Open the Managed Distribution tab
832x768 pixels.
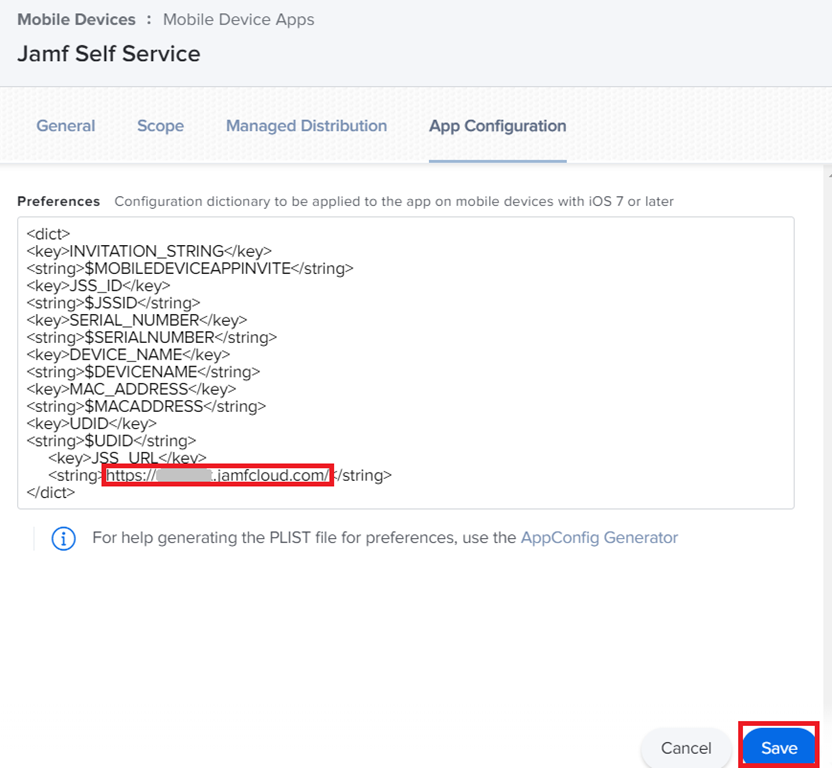point(306,126)
